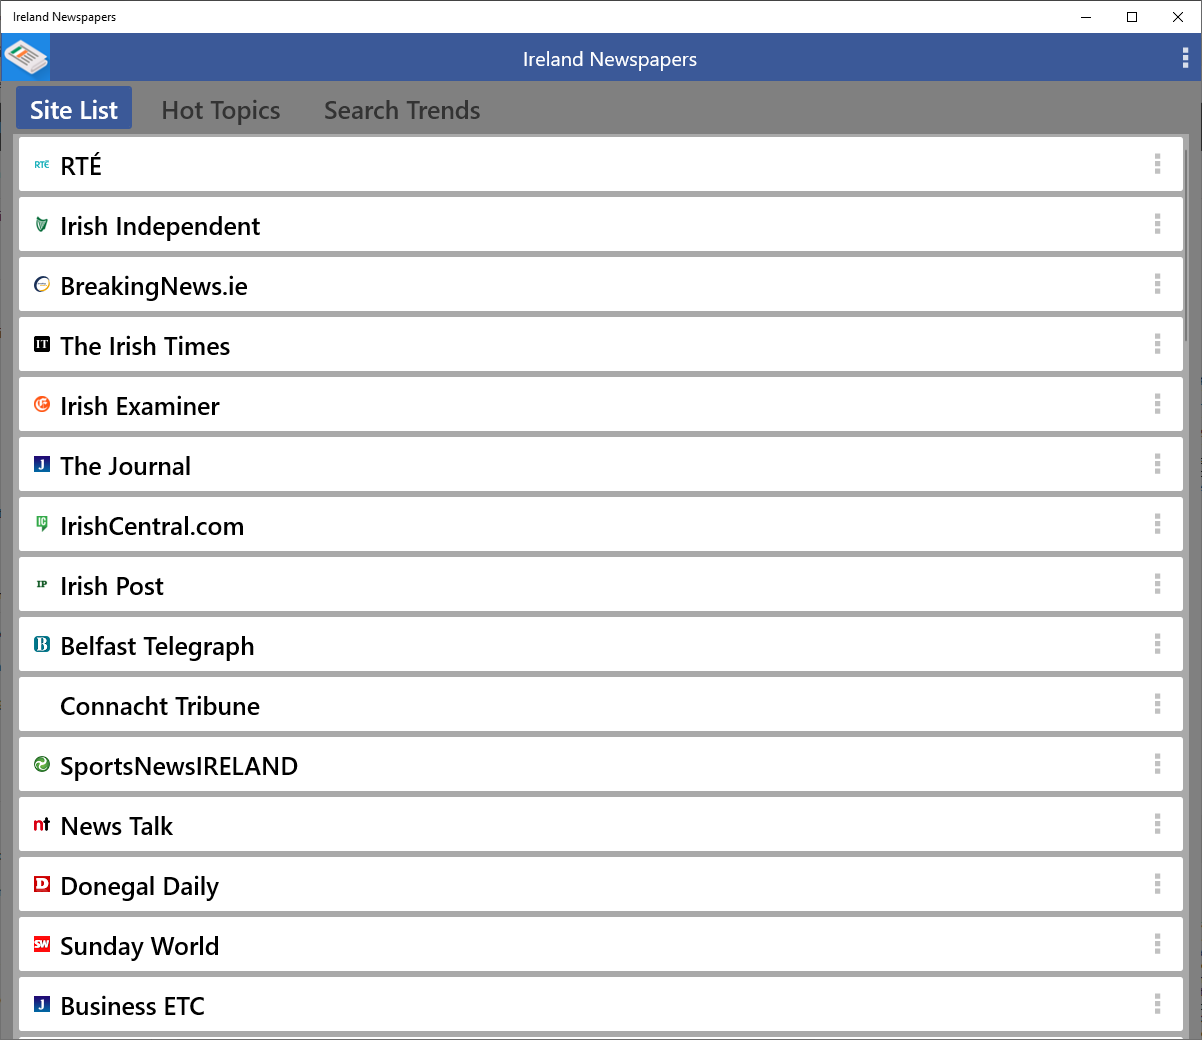This screenshot has width=1202, height=1040.
Task: Switch to the Hot Topics tab
Action: [x=221, y=110]
